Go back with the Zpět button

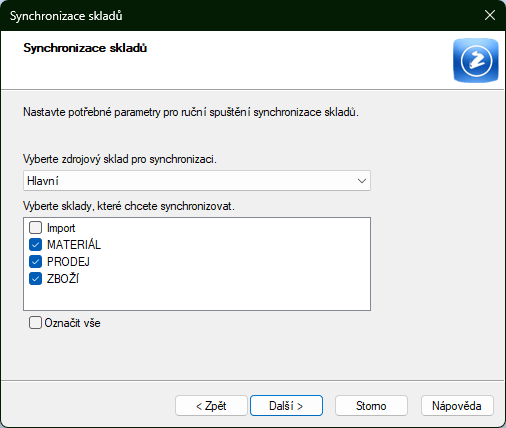(x=211, y=406)
